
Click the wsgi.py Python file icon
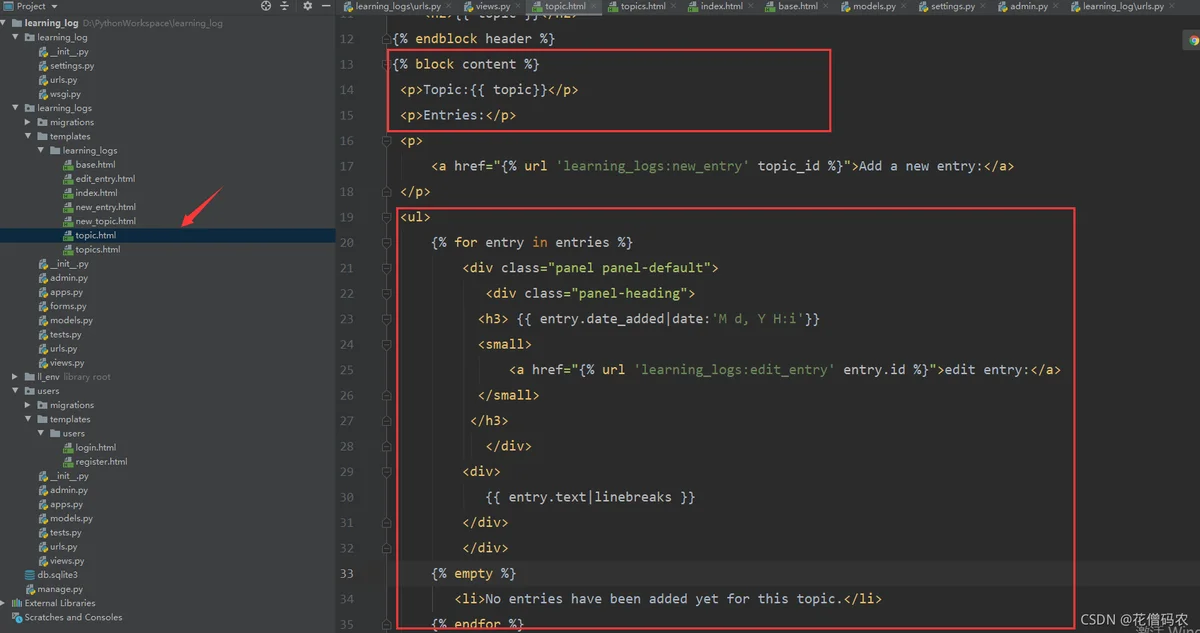[43, 94]
